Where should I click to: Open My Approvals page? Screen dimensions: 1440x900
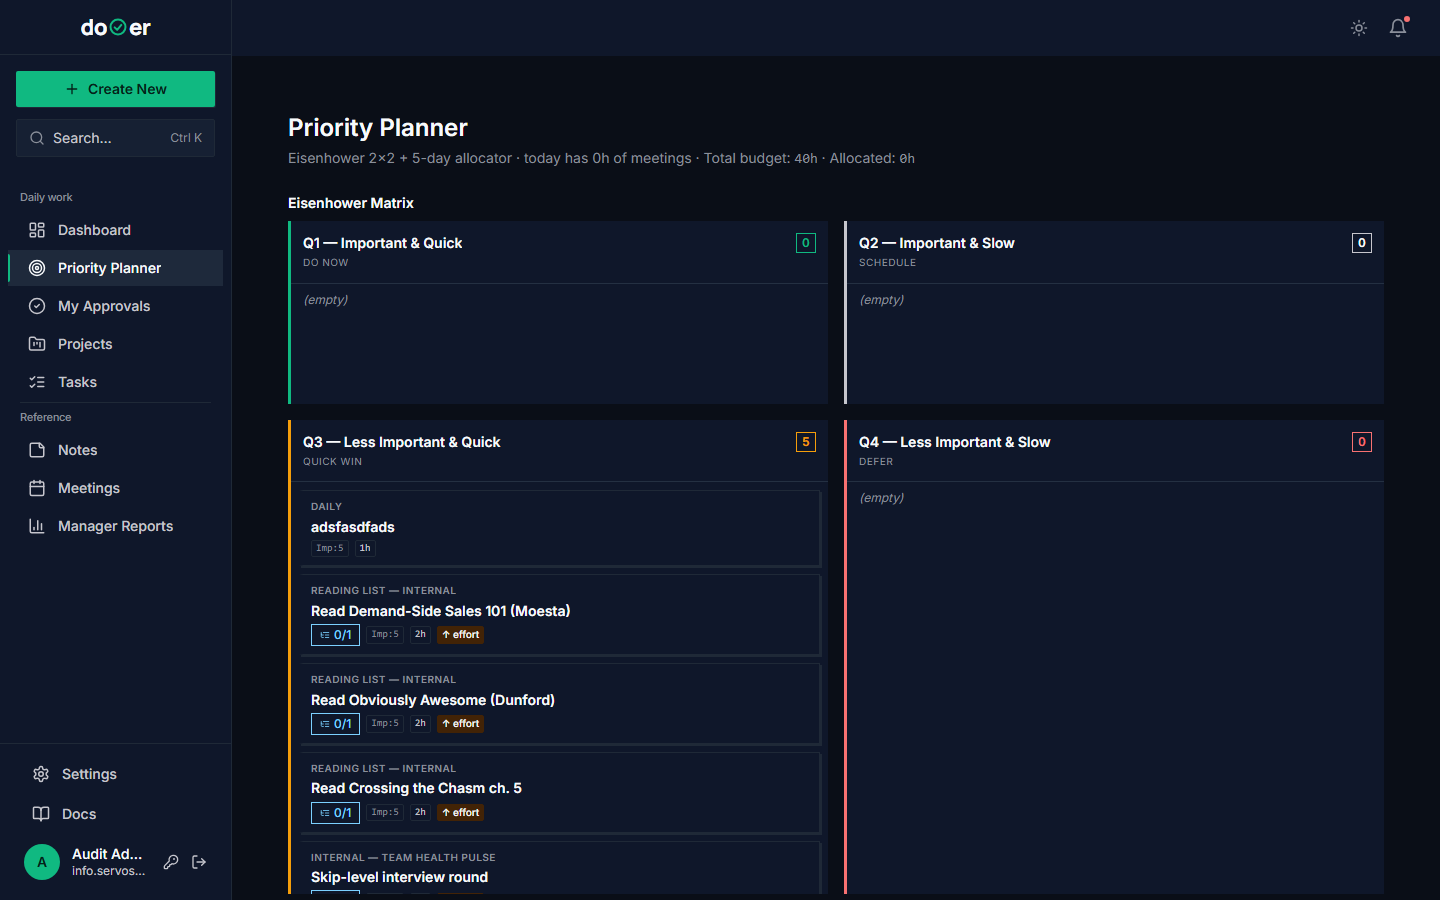click(115, 306)
